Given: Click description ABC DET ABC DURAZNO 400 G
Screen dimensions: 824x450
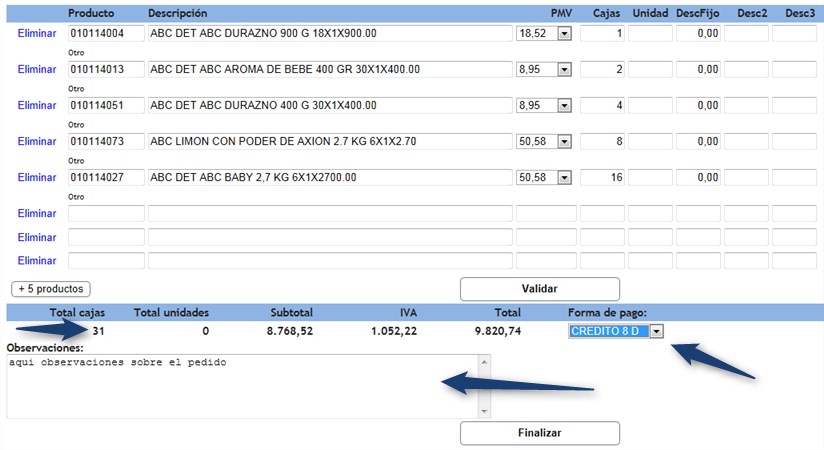Looking at the screenshot, I should click(330, 105).
